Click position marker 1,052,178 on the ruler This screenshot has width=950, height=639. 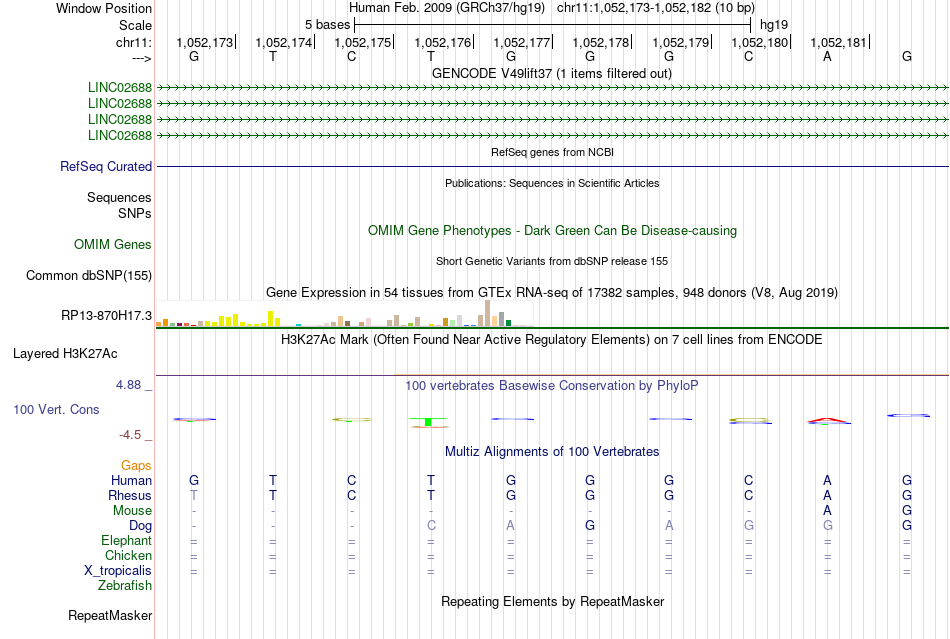[600, 42]
